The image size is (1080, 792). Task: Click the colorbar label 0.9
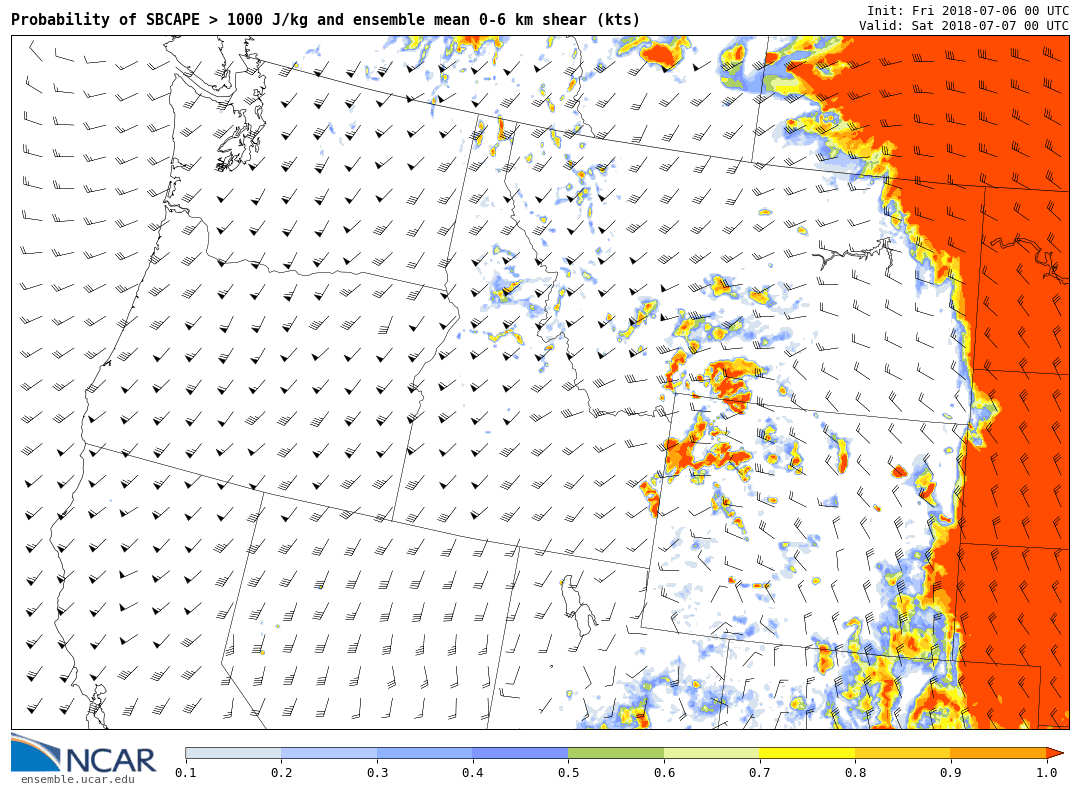point(951,773)
